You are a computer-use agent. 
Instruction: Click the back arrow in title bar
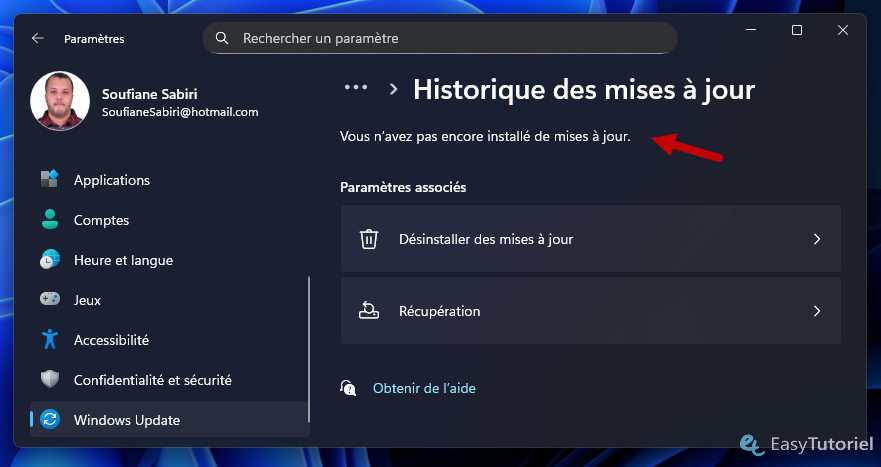(38, 39)
